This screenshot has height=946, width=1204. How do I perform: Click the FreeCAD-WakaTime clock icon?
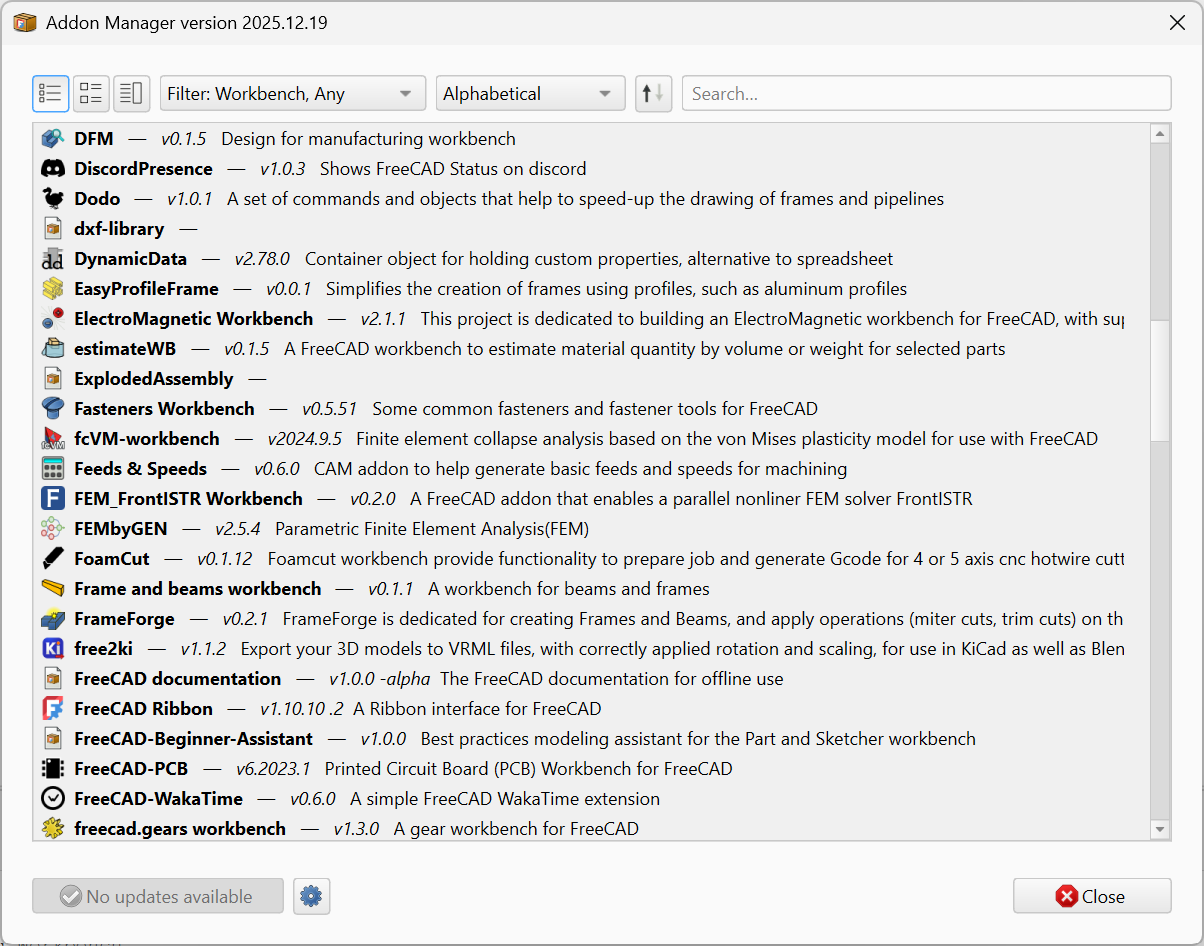click(x=53, y=799)
